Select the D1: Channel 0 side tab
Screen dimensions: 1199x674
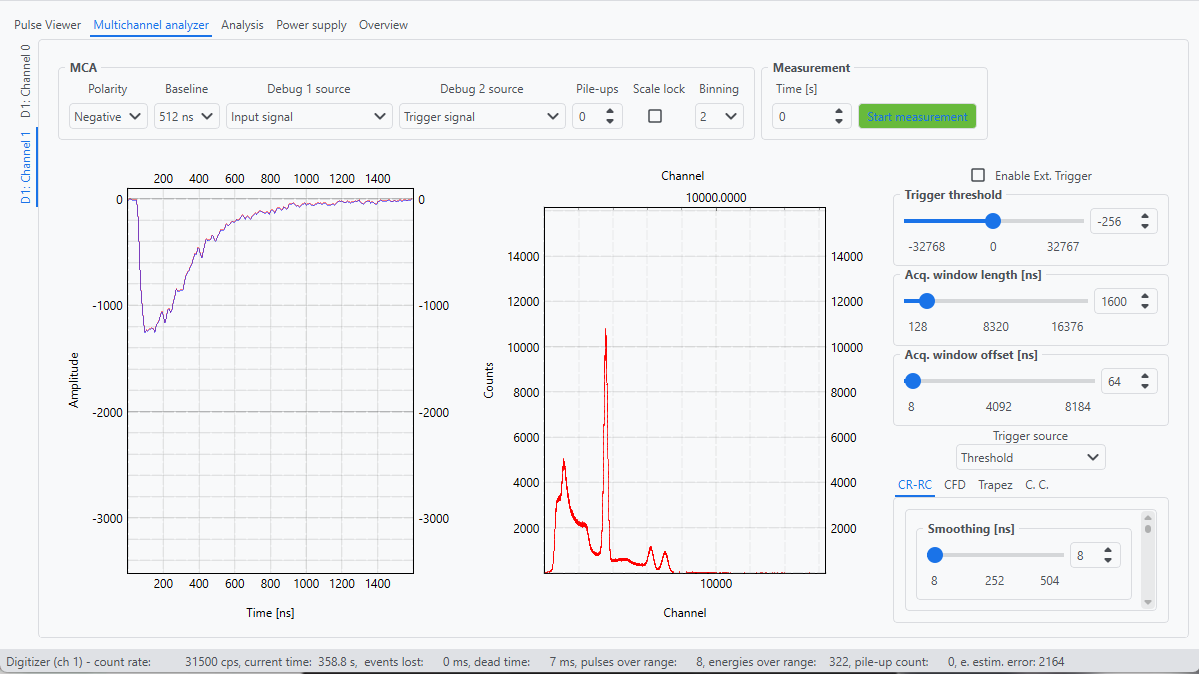26,82
